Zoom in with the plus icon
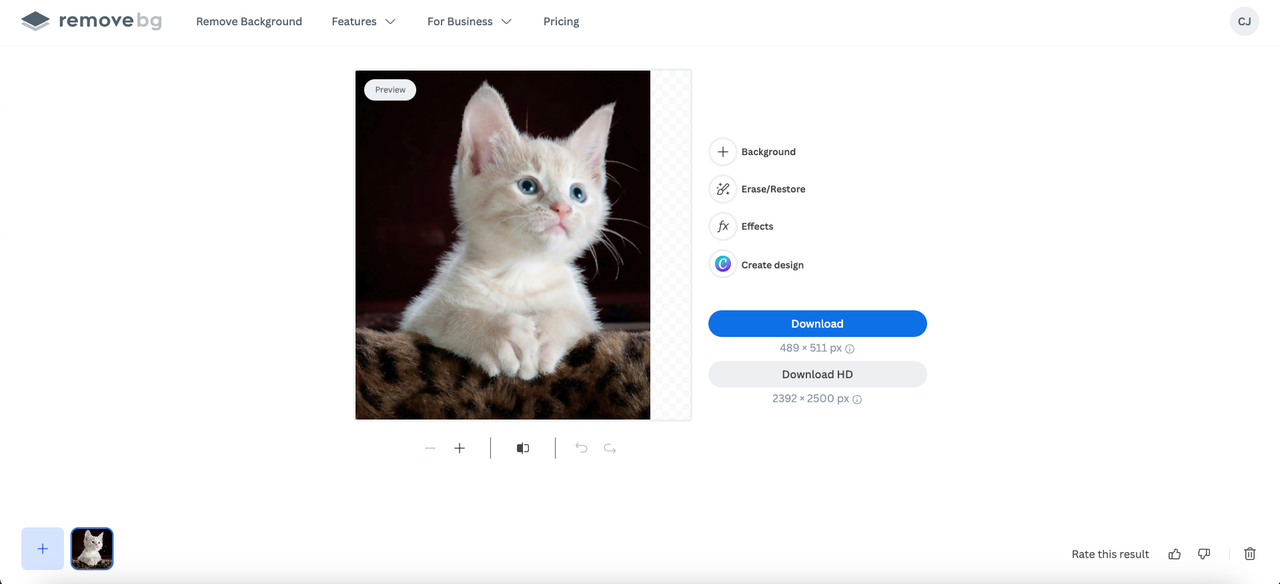 click(460, 448)
